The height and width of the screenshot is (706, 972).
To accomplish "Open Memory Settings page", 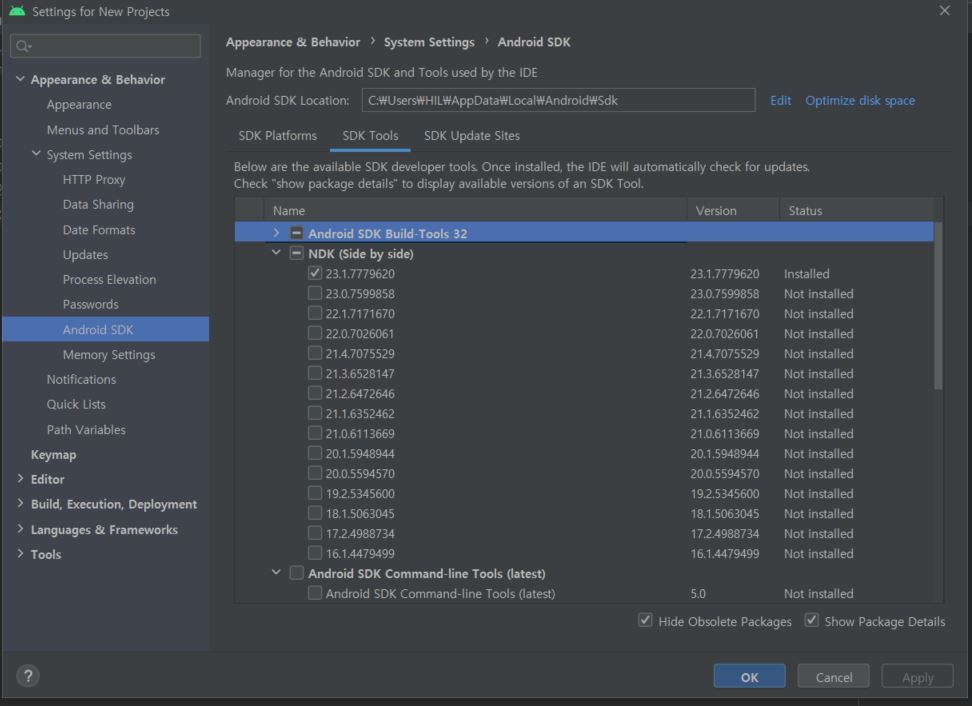I will [108, 355].
